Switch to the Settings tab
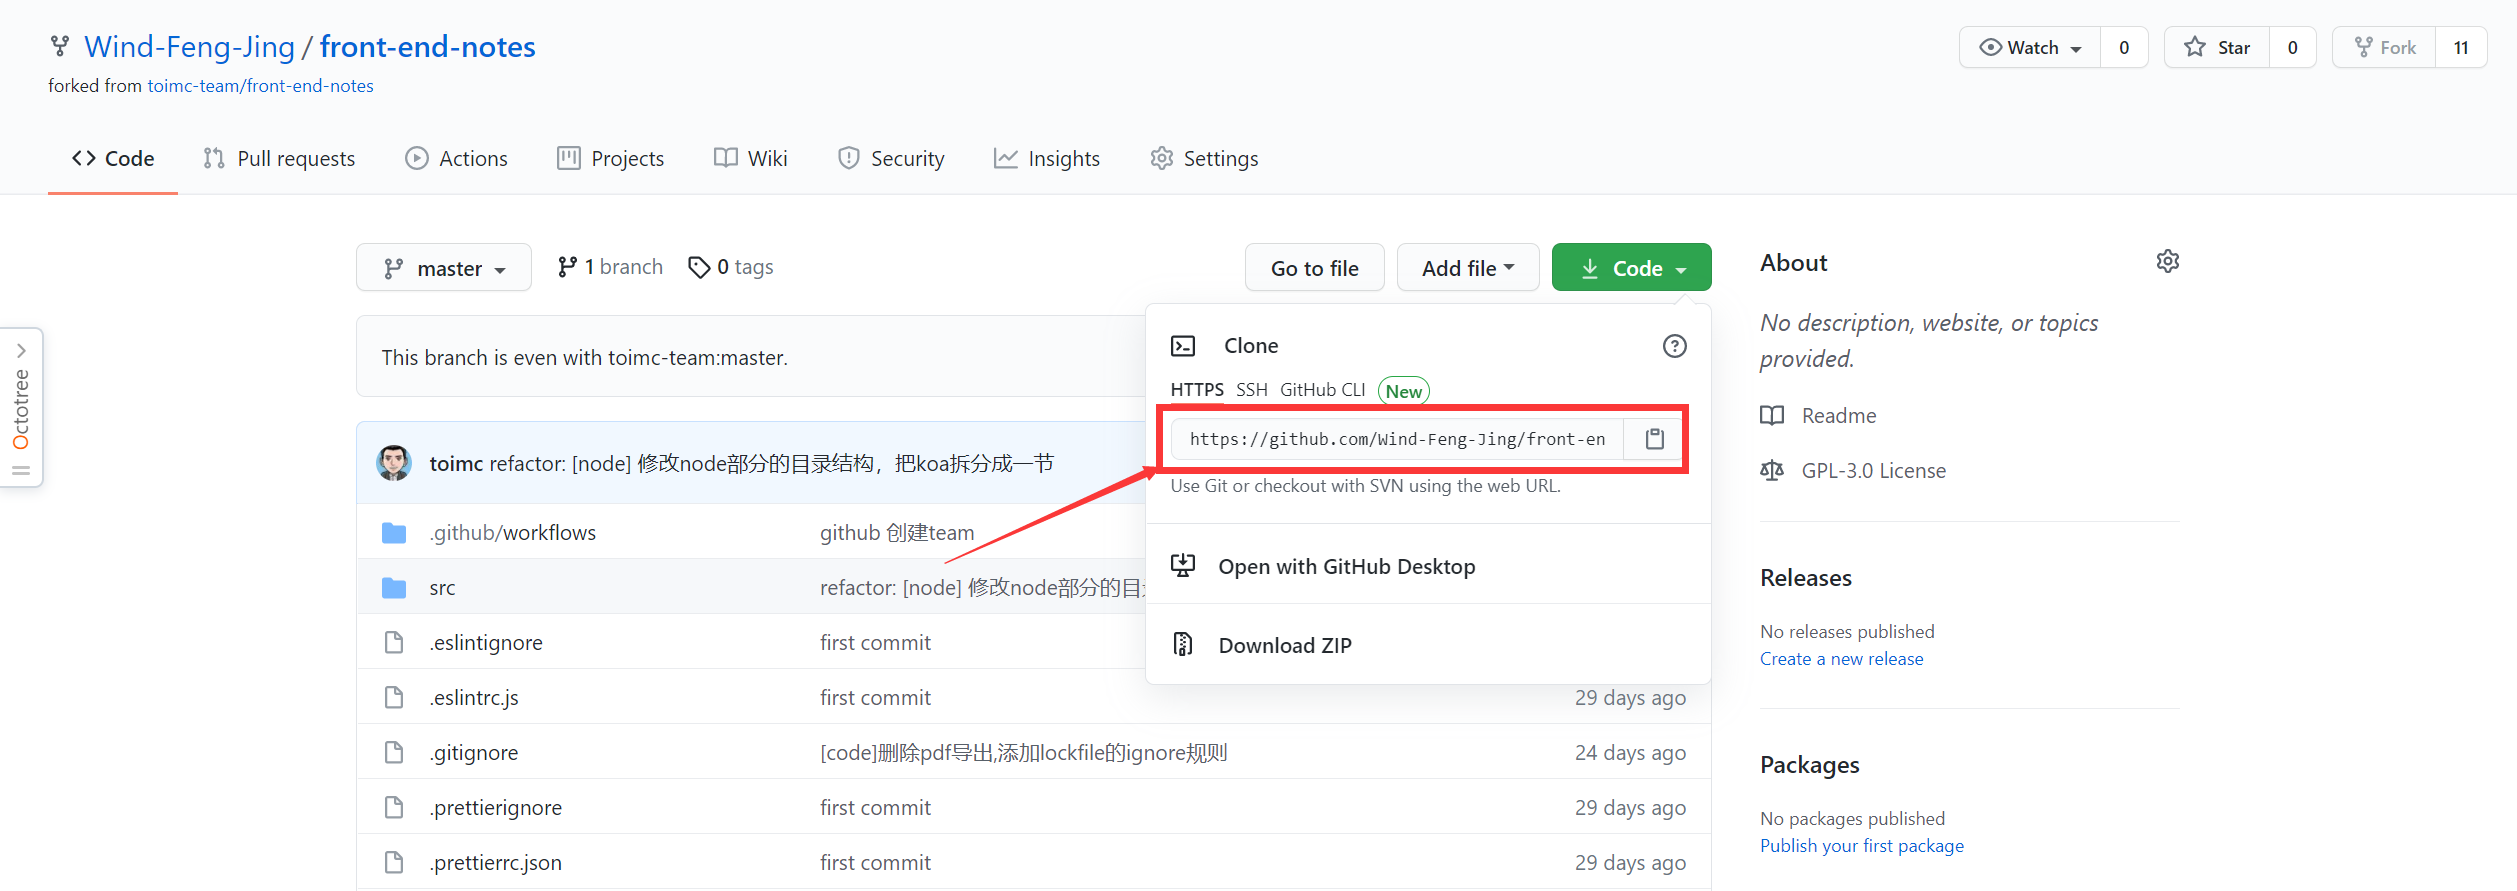Screen dimensions: 2517x891 coord(1204,158)
